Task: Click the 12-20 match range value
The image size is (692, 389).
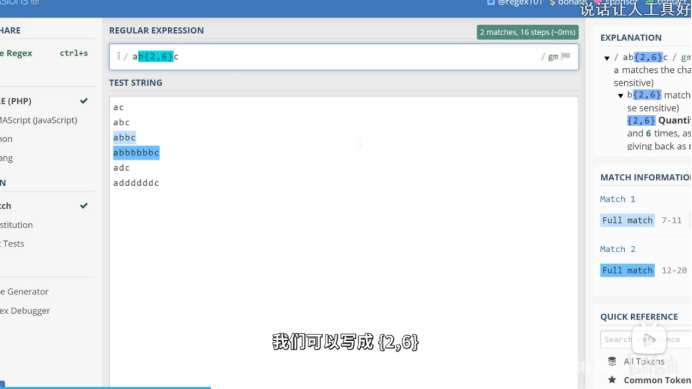Action: (x=674, y=270)
